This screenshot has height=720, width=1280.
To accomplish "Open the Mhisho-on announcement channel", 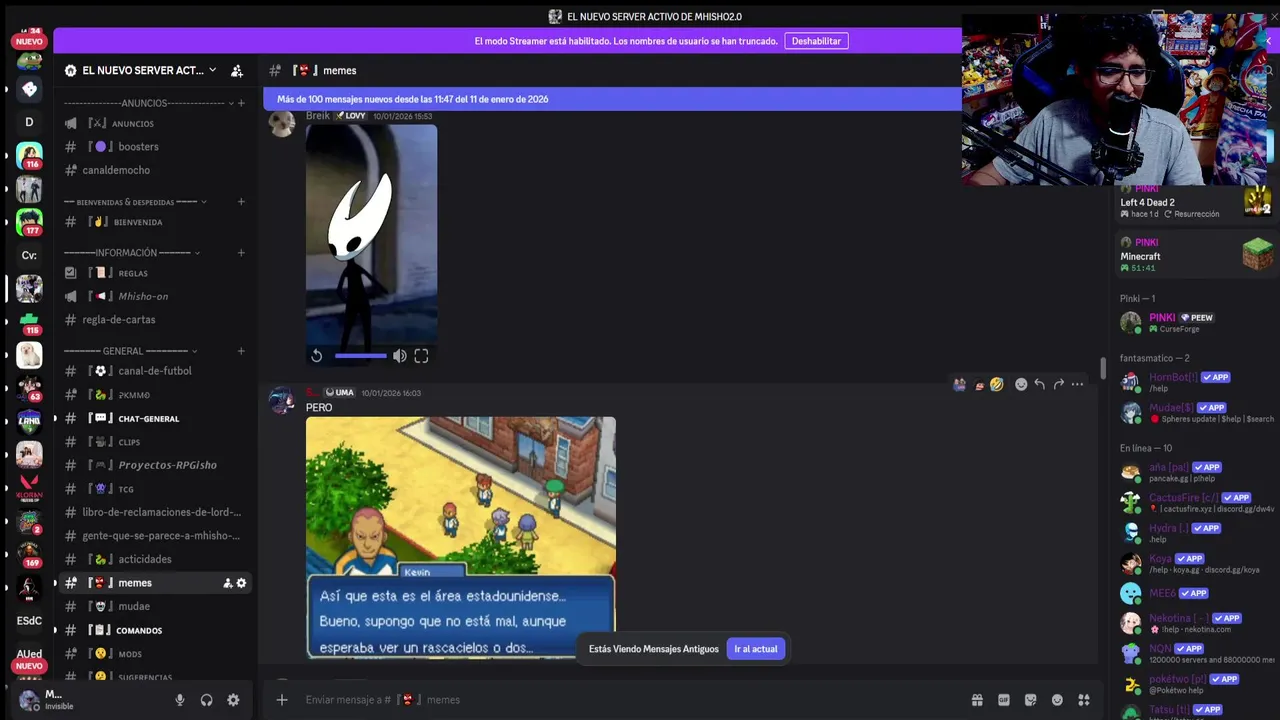I will coord(153,297).
